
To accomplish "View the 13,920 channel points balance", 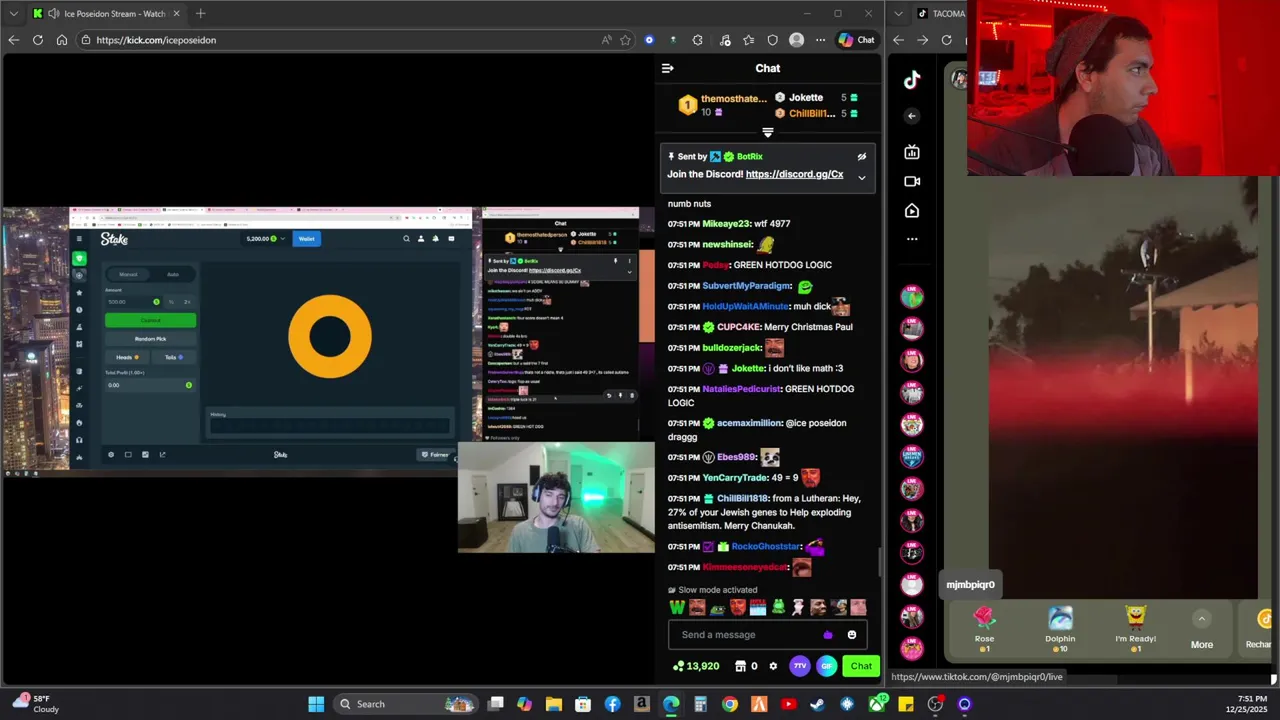I will pos(696,666).
